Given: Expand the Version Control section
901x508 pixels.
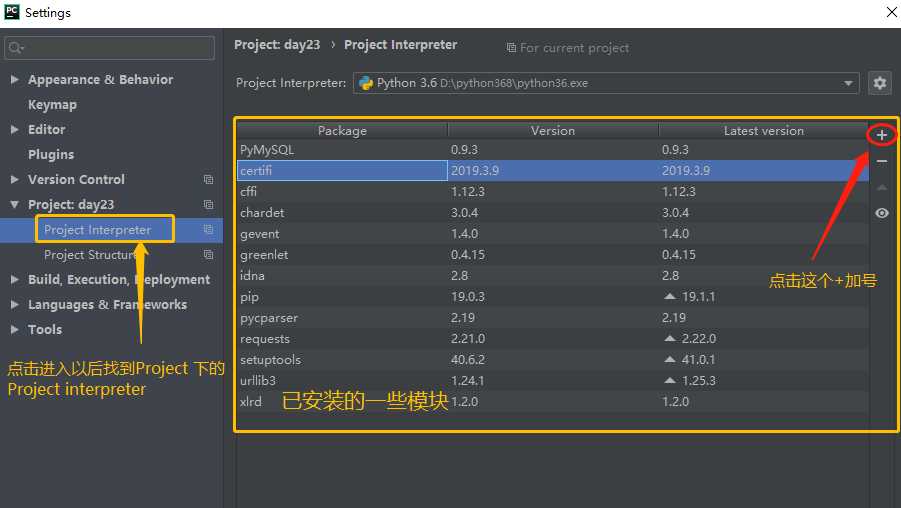Looking at the screenshot, I should [14, 179].
